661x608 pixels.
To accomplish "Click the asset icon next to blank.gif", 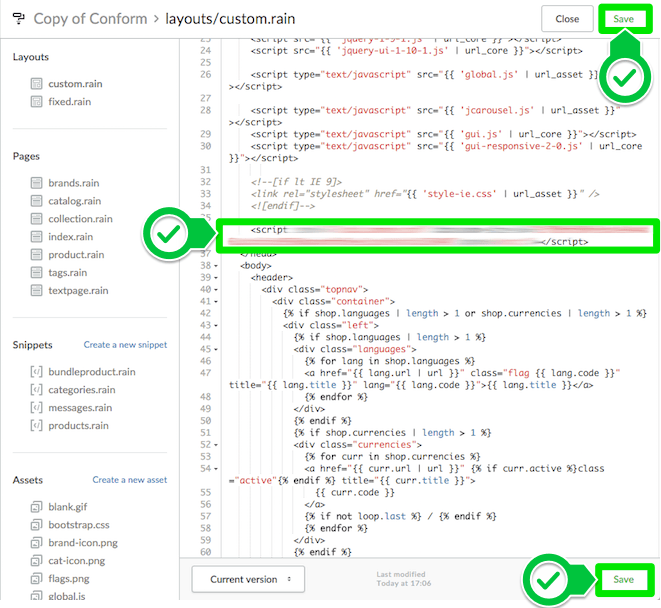I will click(x=37, y=507).
